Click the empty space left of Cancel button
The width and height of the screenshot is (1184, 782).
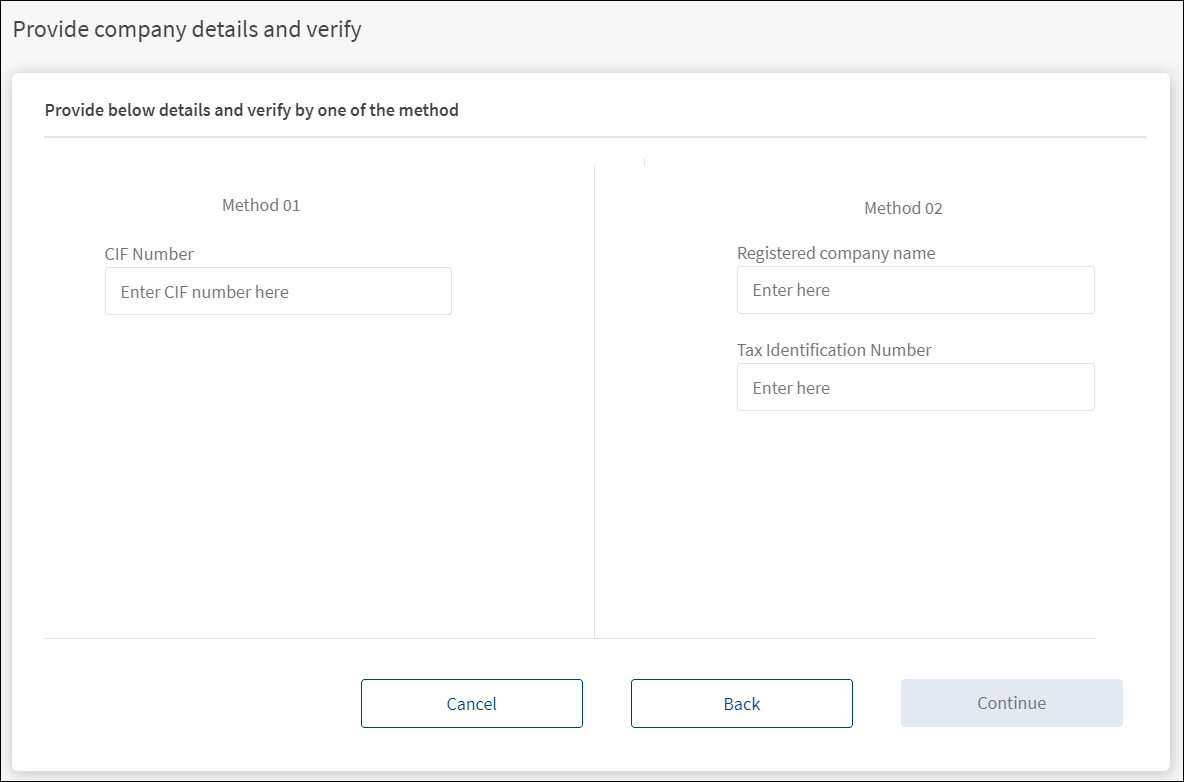(200, 704)
